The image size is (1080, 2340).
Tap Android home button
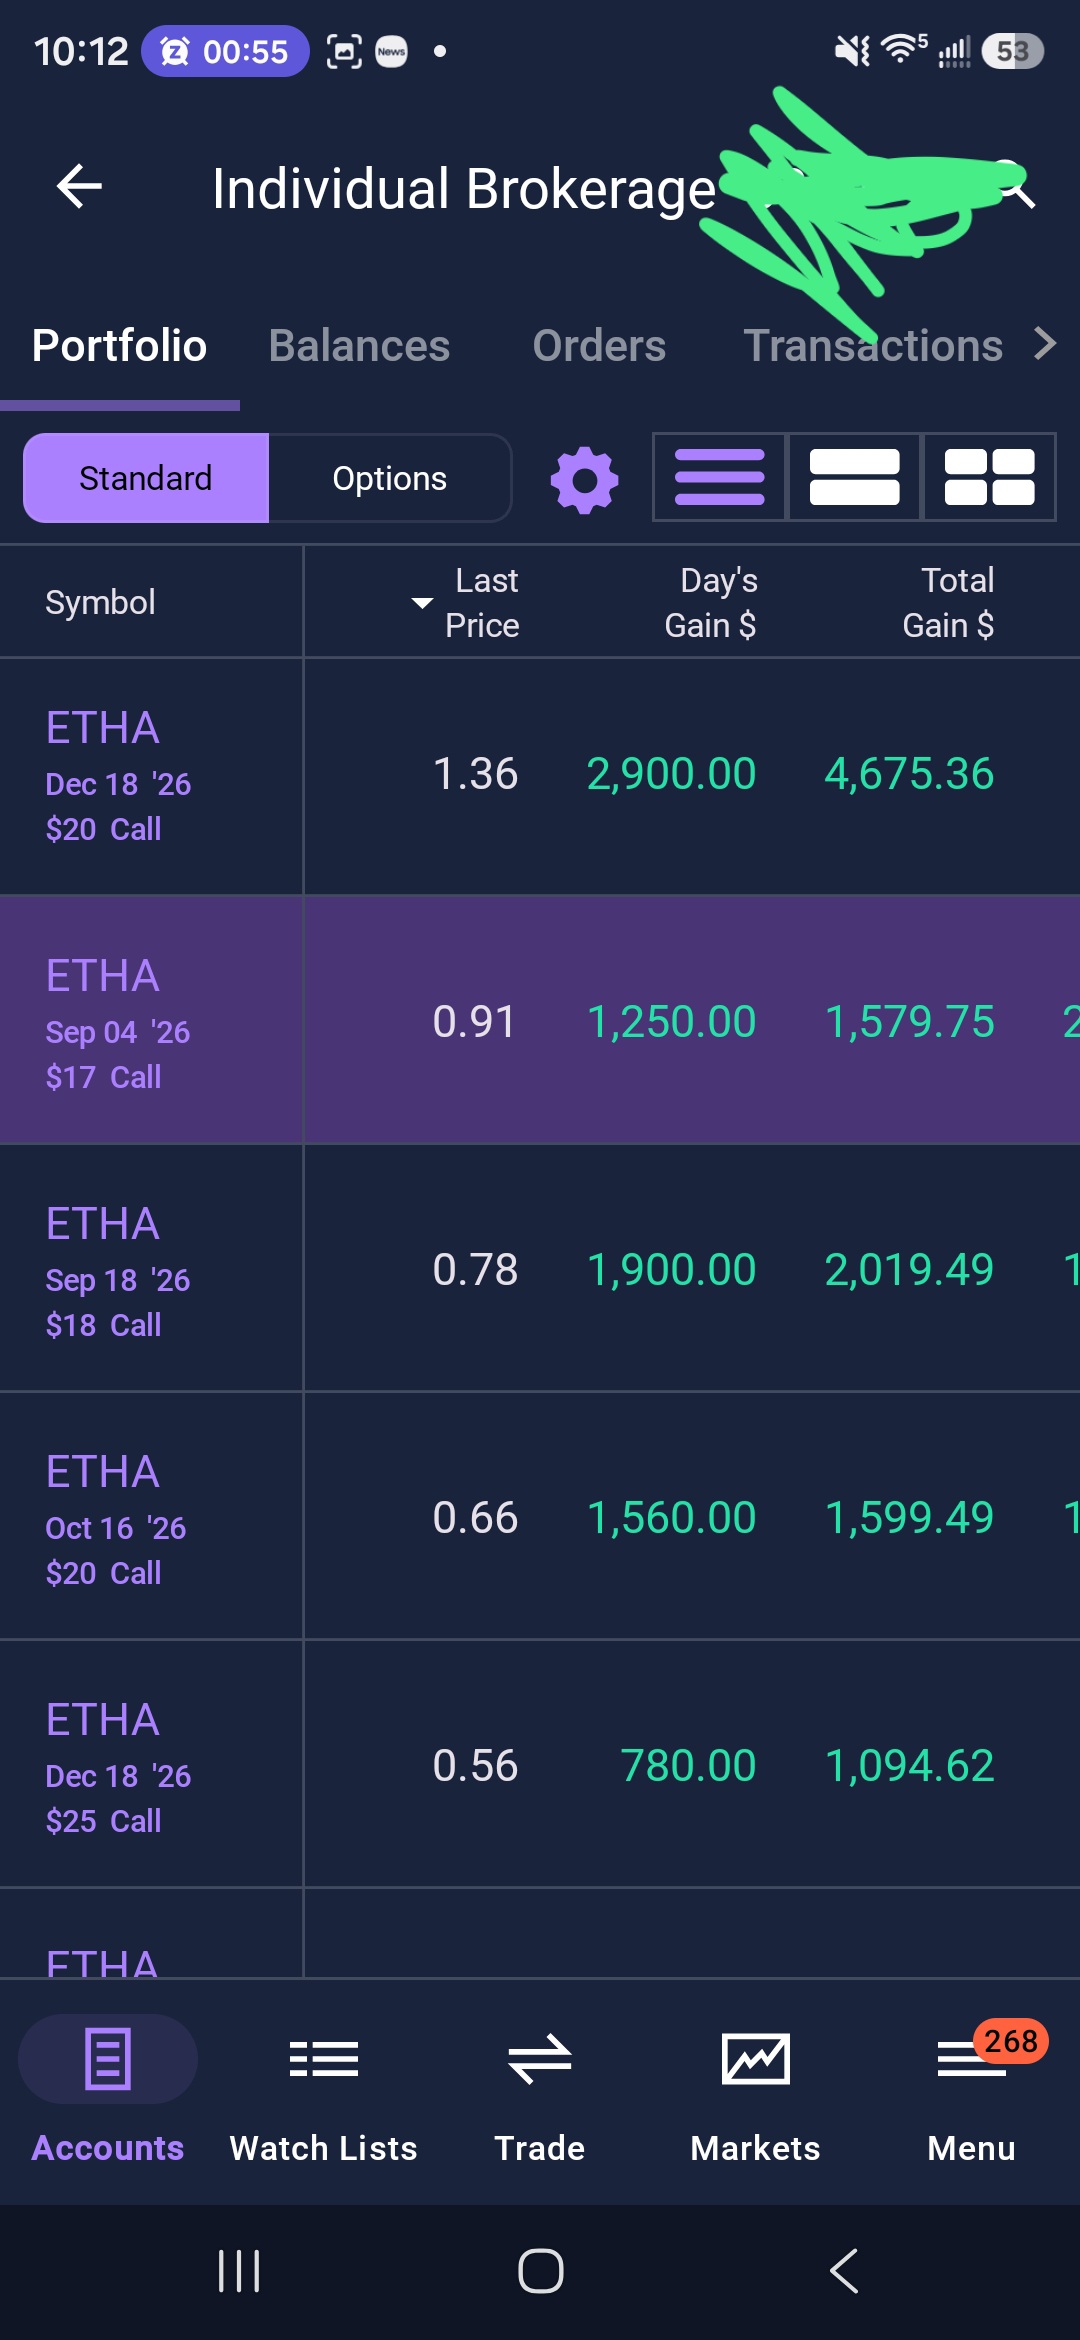pos(540,2270)
